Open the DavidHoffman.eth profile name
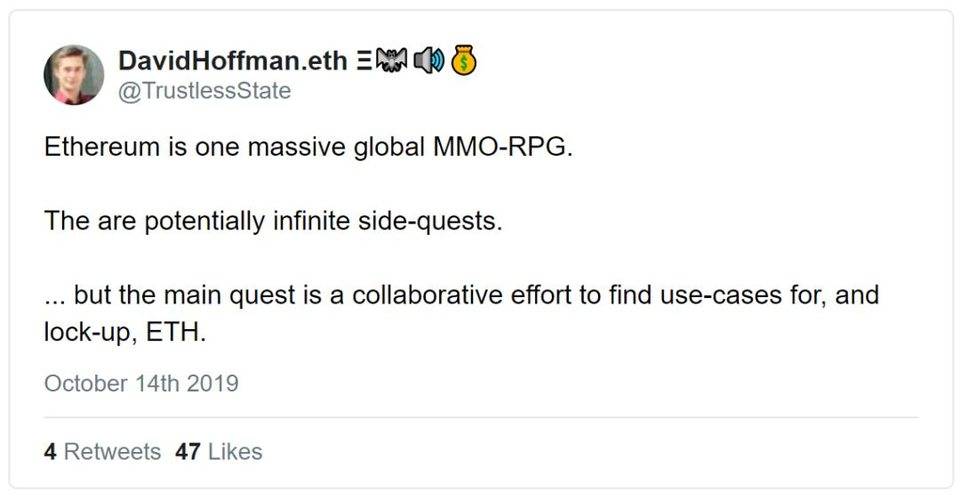 click(x=233, y=60)
